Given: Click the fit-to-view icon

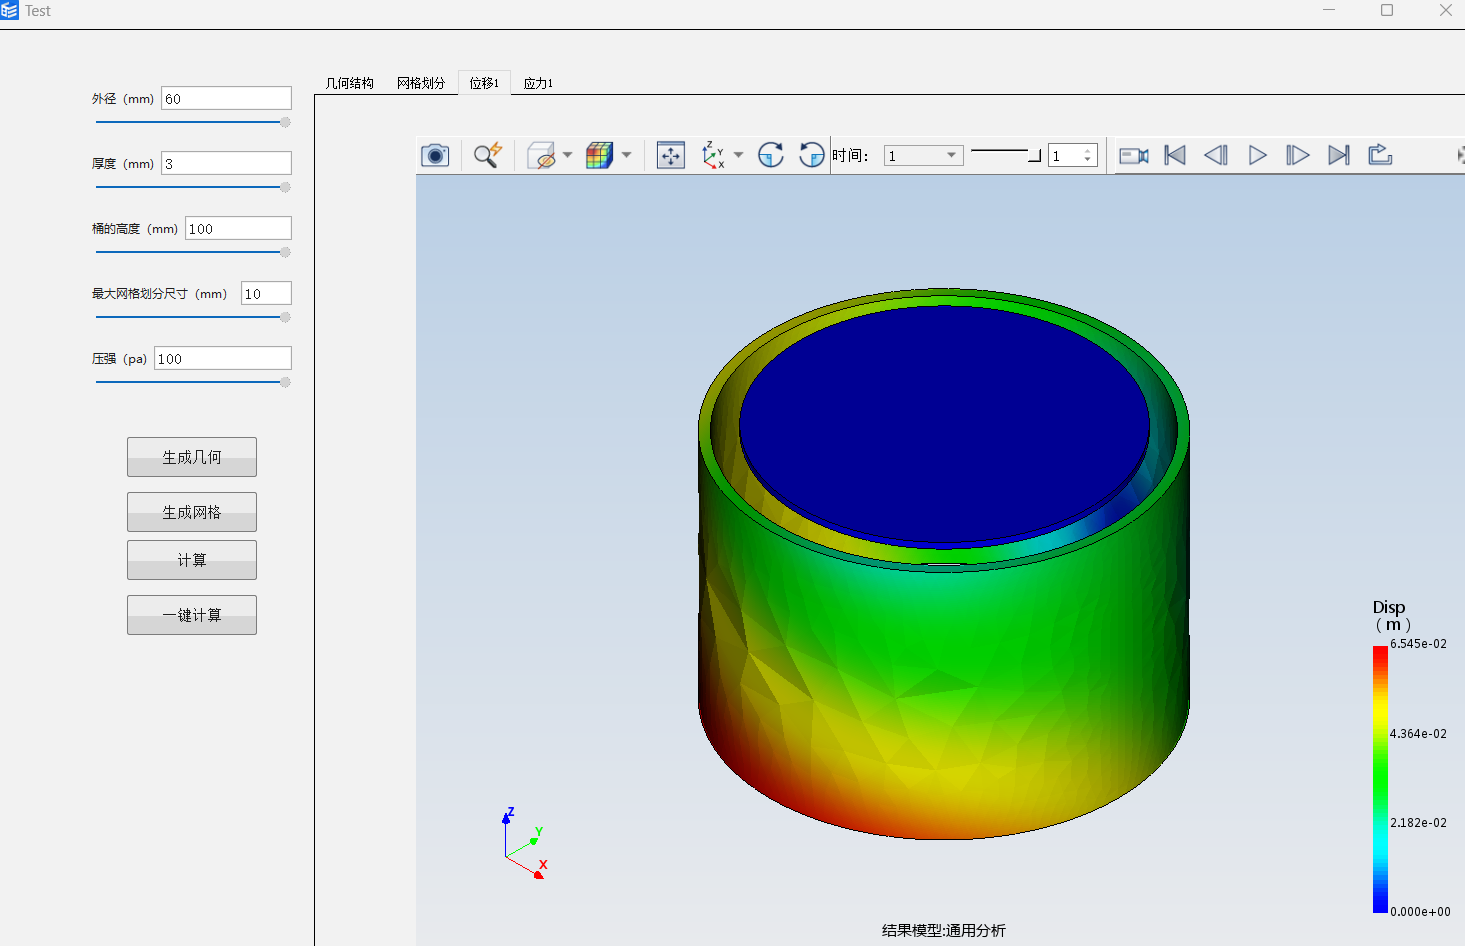Looking at the screenshot, I should click(671, 155).
